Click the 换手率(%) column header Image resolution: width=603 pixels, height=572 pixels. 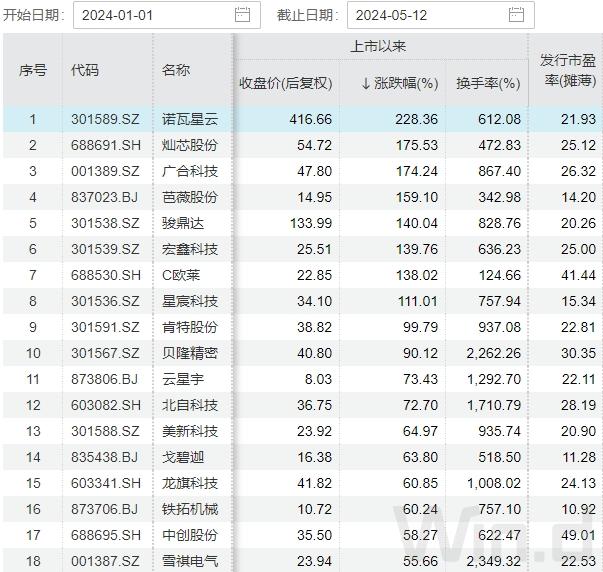click(x=488, y=83)
